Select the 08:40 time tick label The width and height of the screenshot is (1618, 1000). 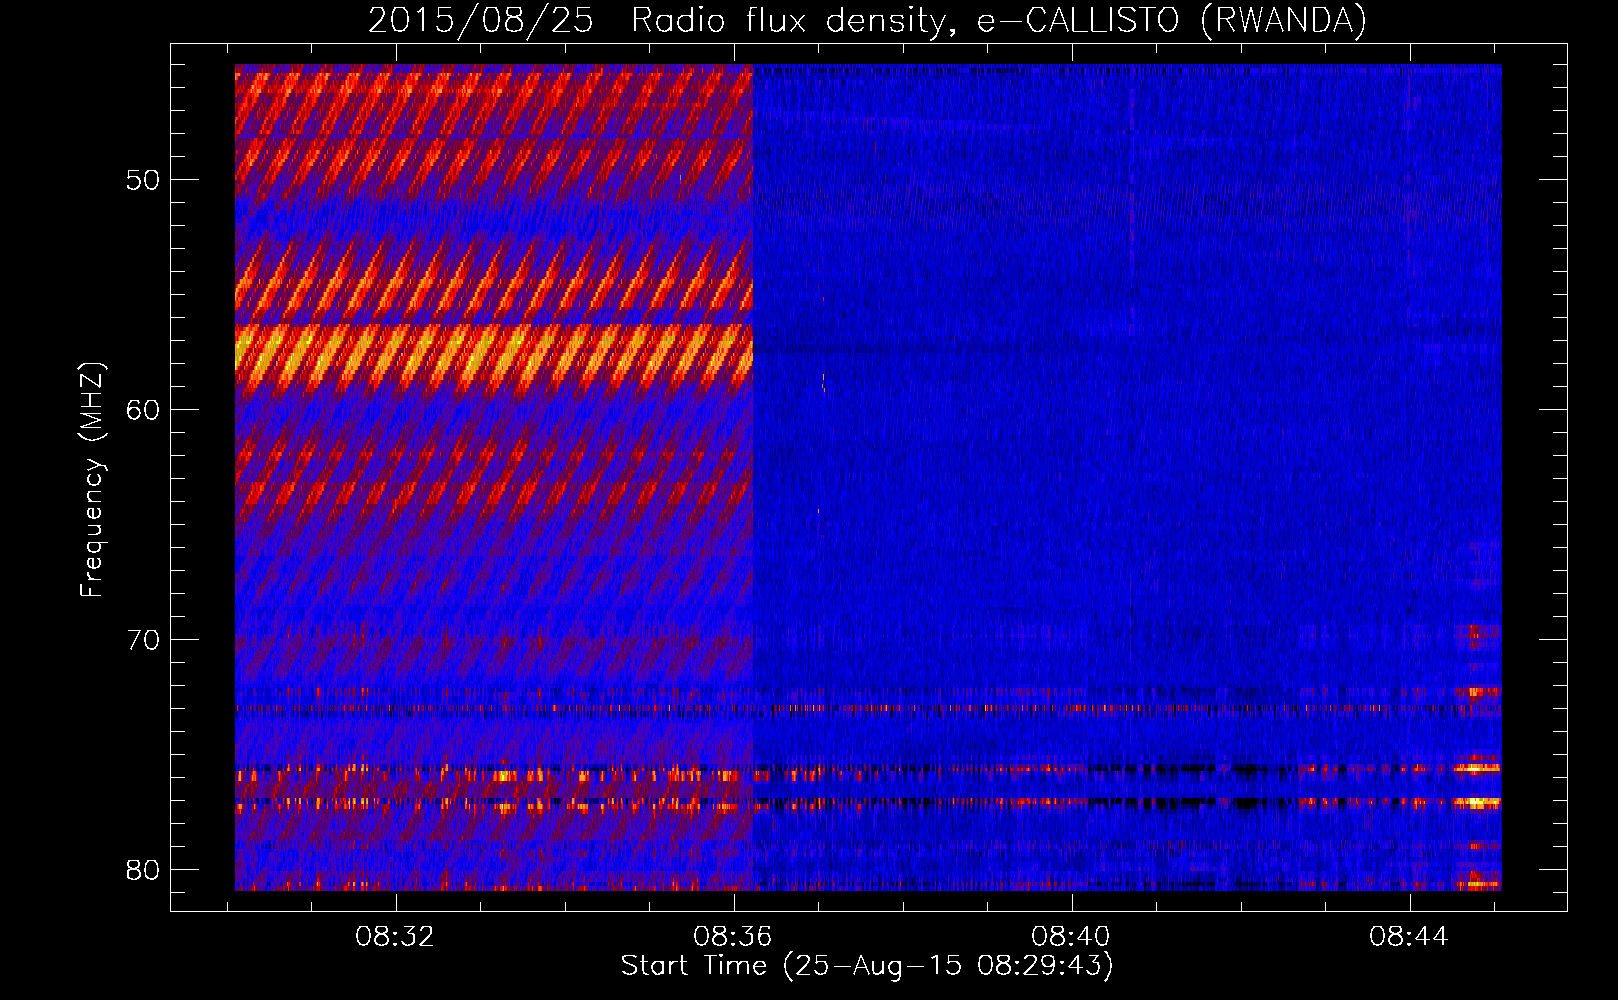coord(1071,937)
